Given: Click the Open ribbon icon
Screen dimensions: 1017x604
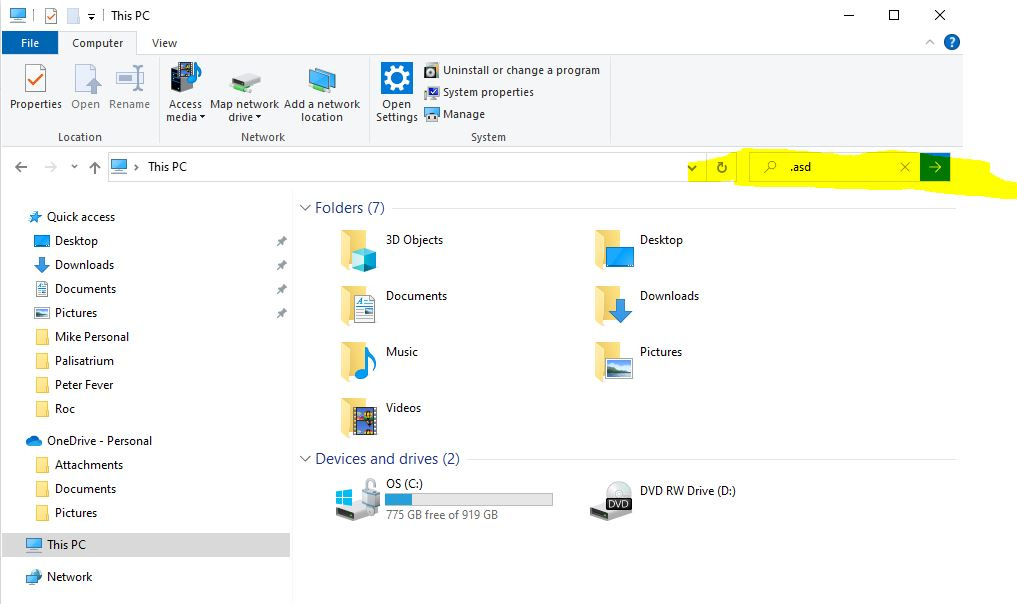Looking at the screenshot, I should click(x=86, y=86).
